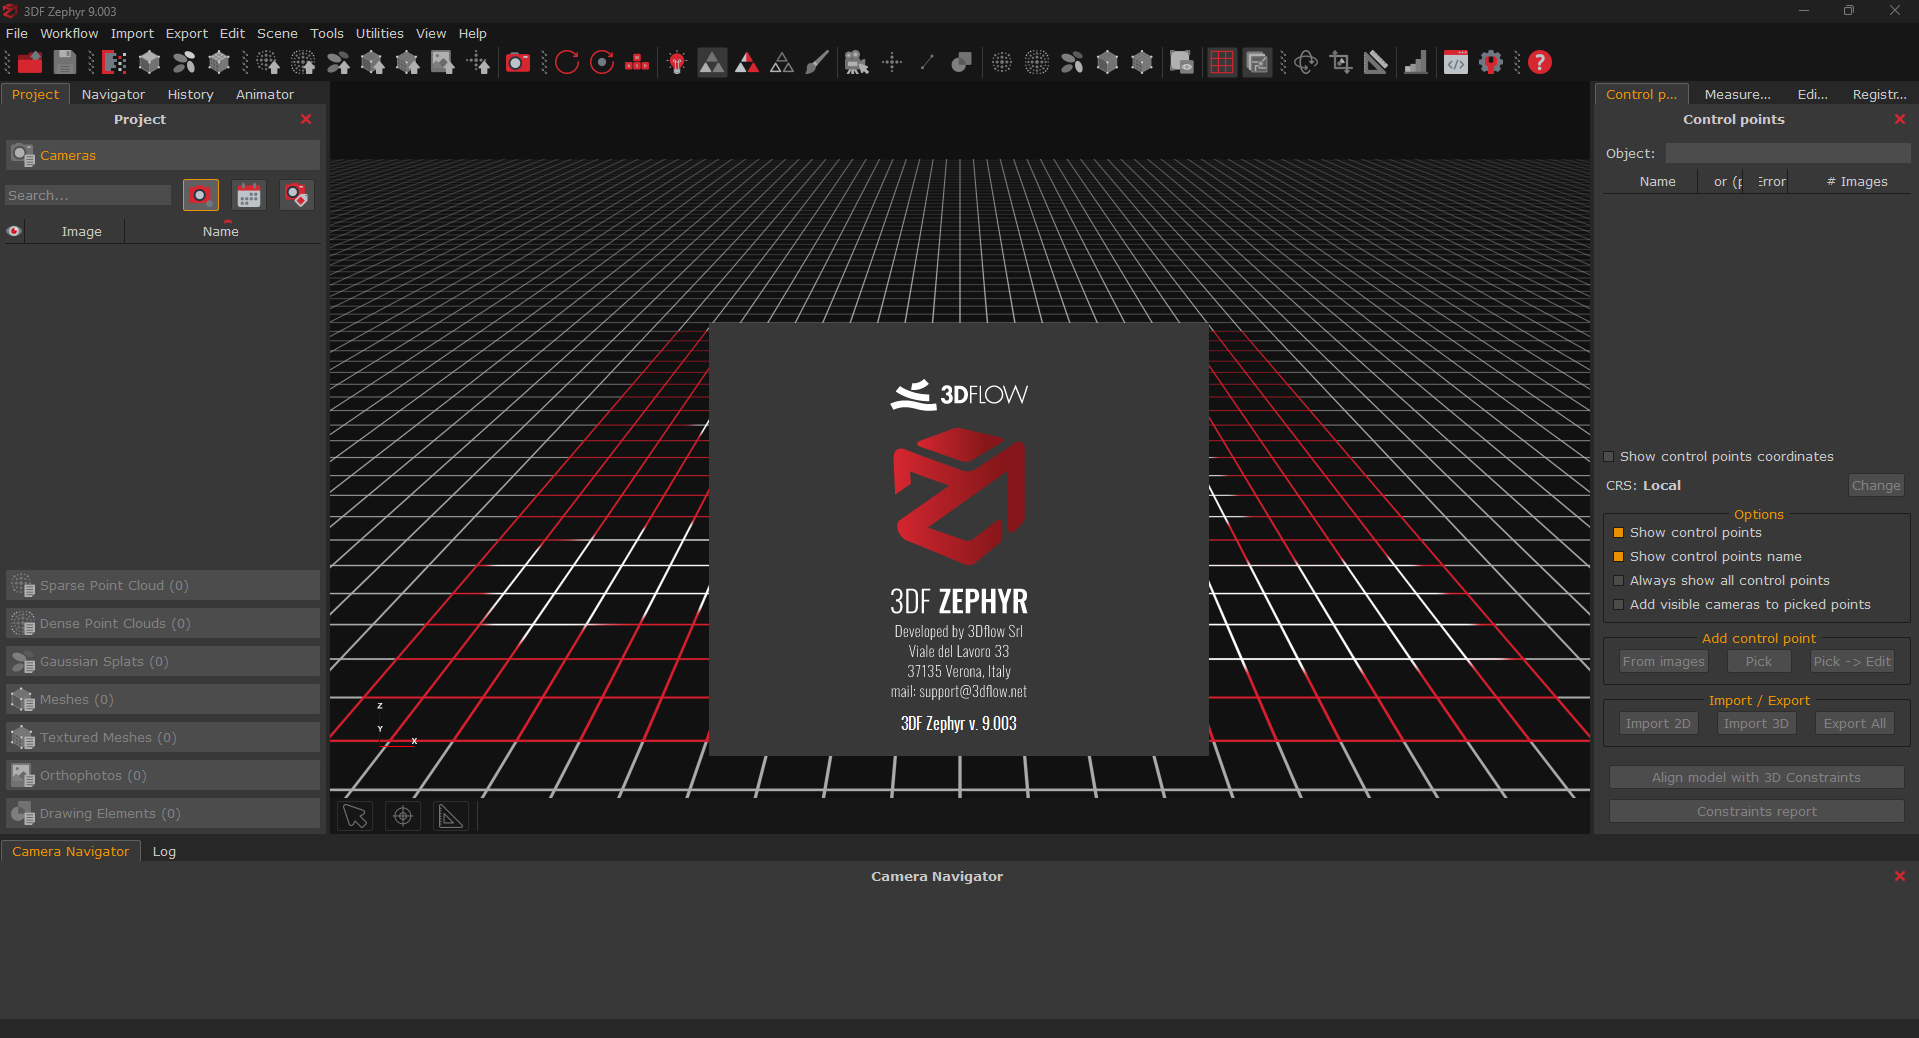
Task: Save the project with the floppy disk icon
Action: tap(65, 62)
